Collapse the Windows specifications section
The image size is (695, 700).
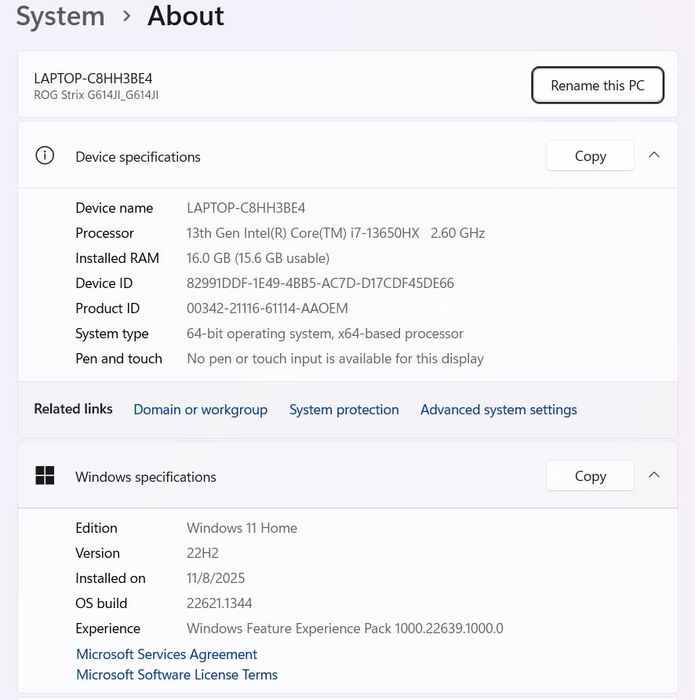654,475
